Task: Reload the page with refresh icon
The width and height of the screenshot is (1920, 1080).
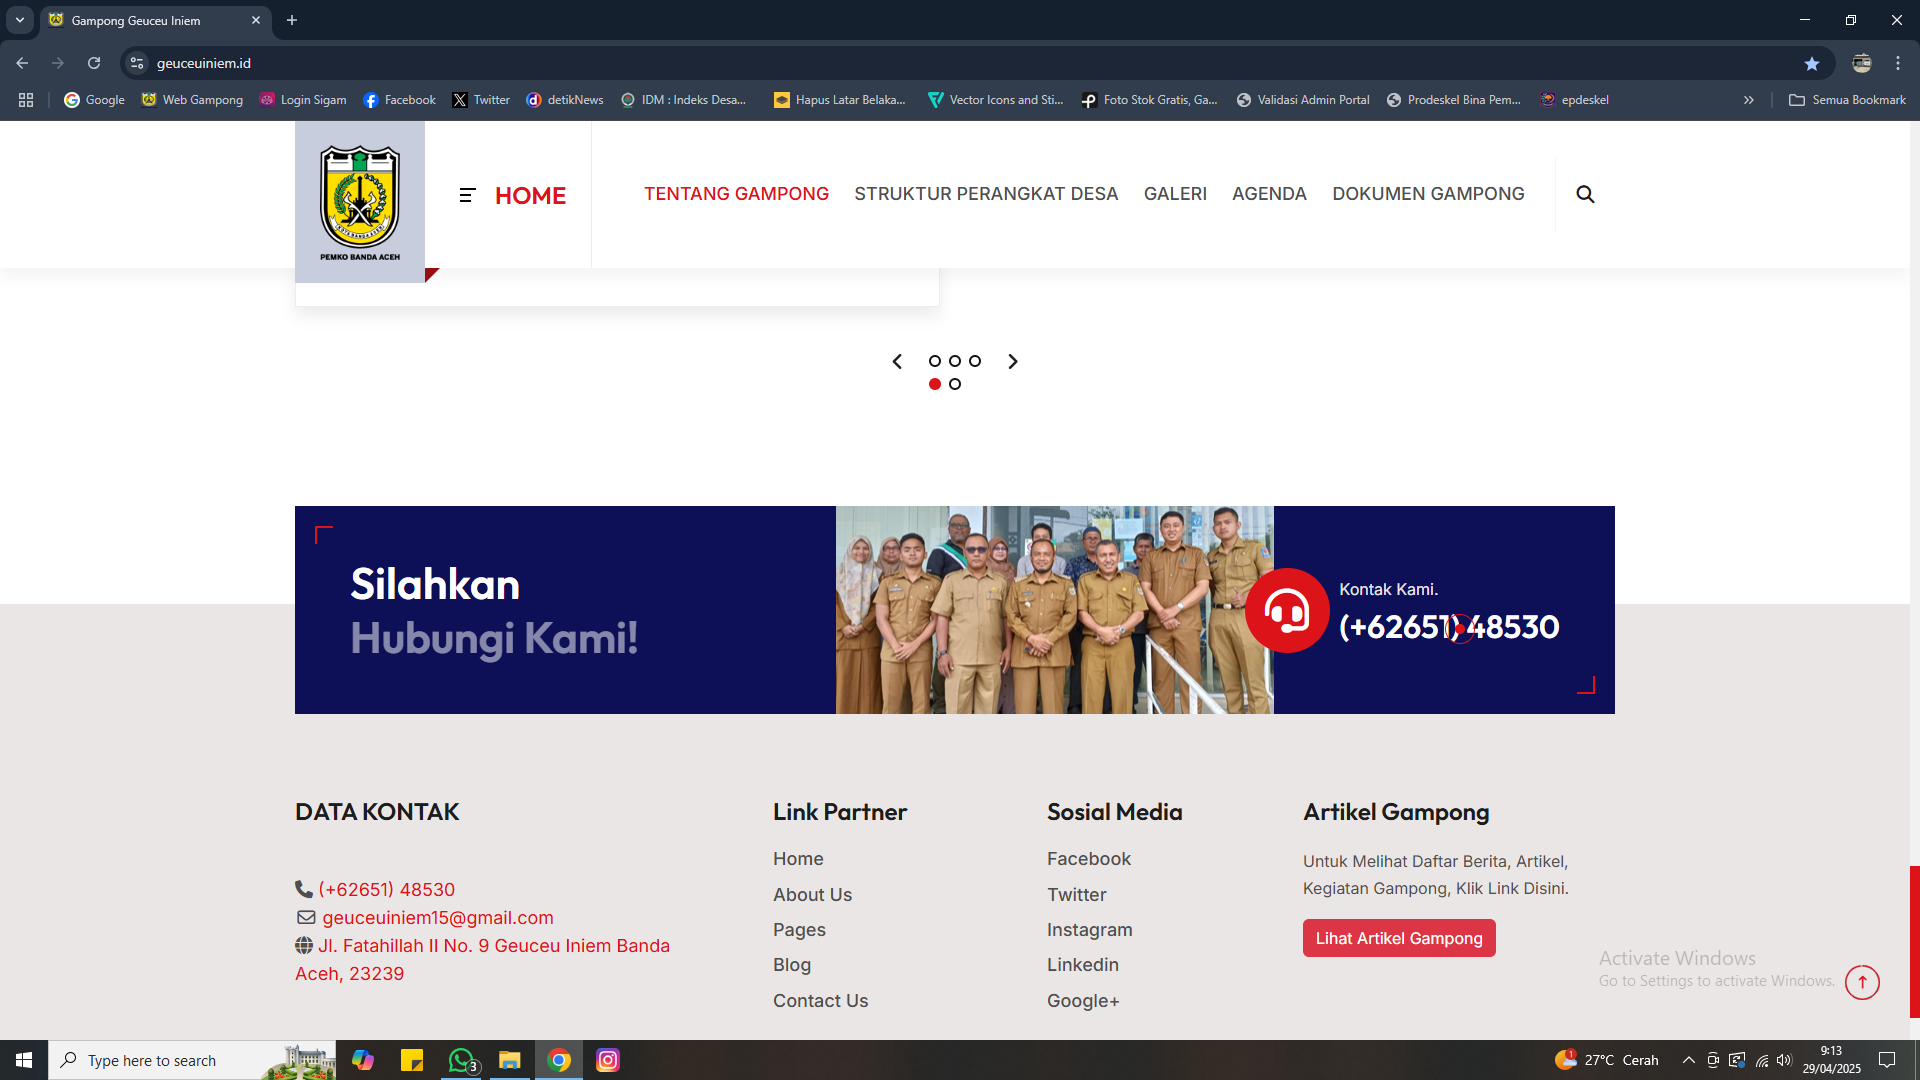Action: click(94, 63)
